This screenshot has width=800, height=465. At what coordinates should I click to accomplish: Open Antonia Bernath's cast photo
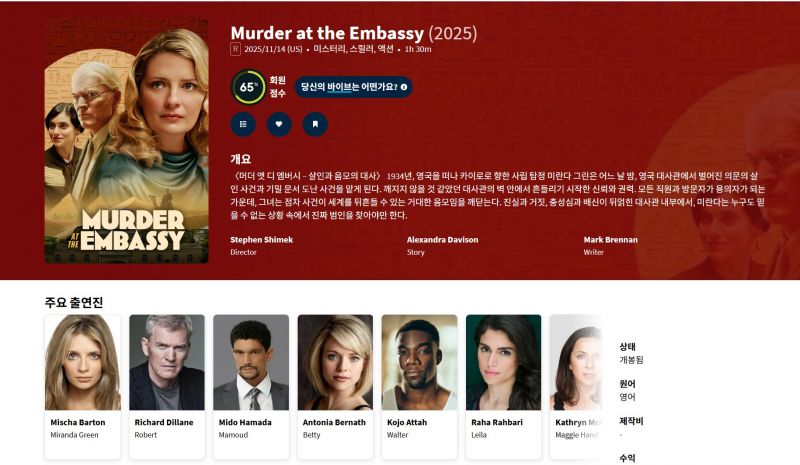click(335, 362)
